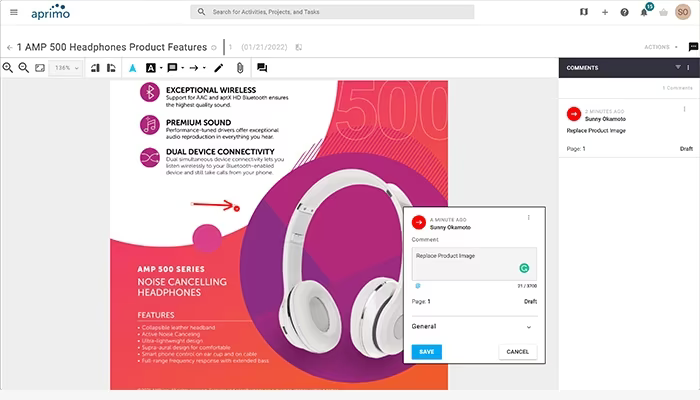Select the blue pointer selection tool
The height and width of the screenshot is (400, 700).
133,68
